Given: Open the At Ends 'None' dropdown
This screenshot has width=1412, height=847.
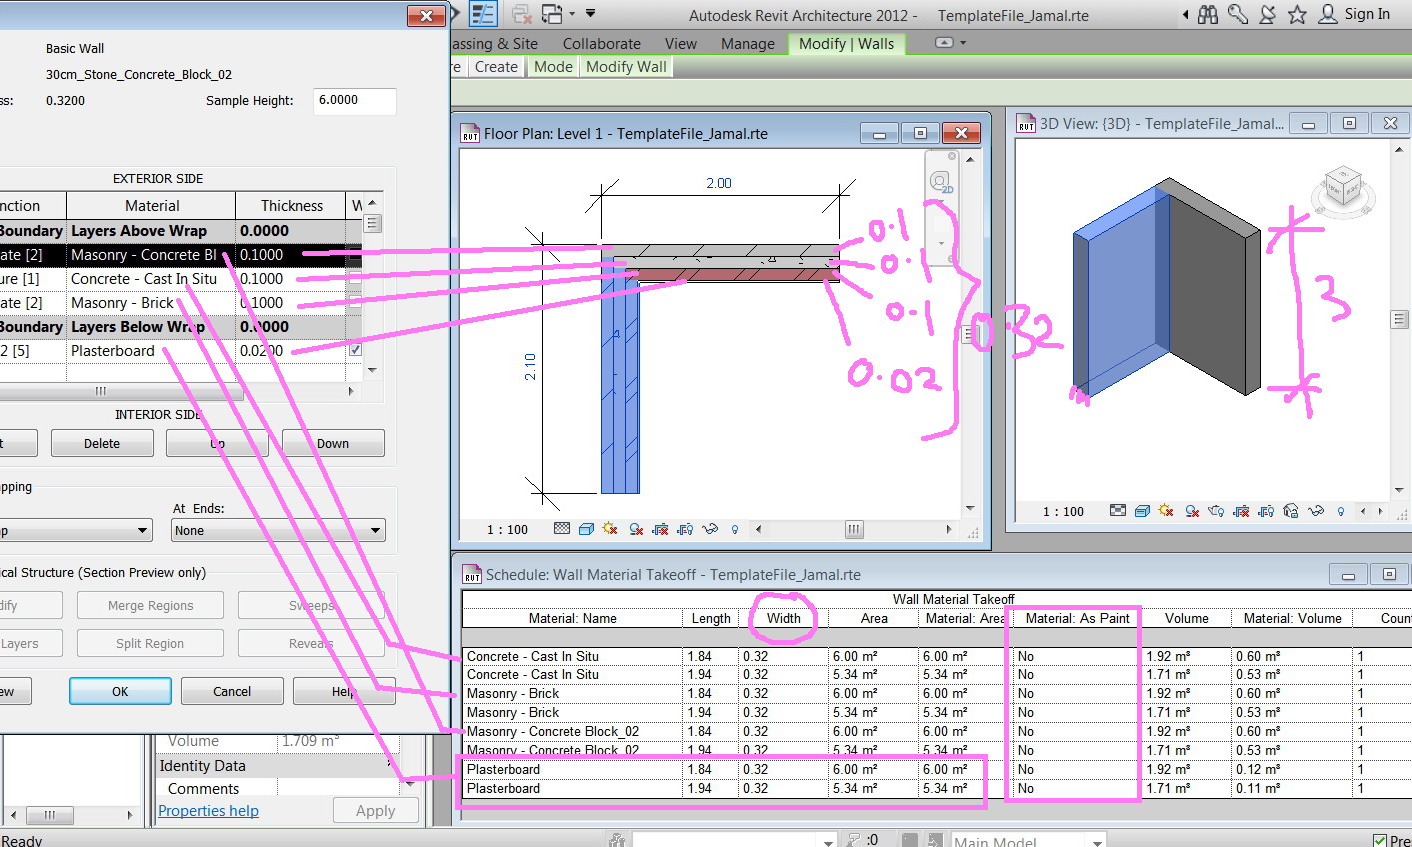Looking at the screenshot, I should 279,530.
